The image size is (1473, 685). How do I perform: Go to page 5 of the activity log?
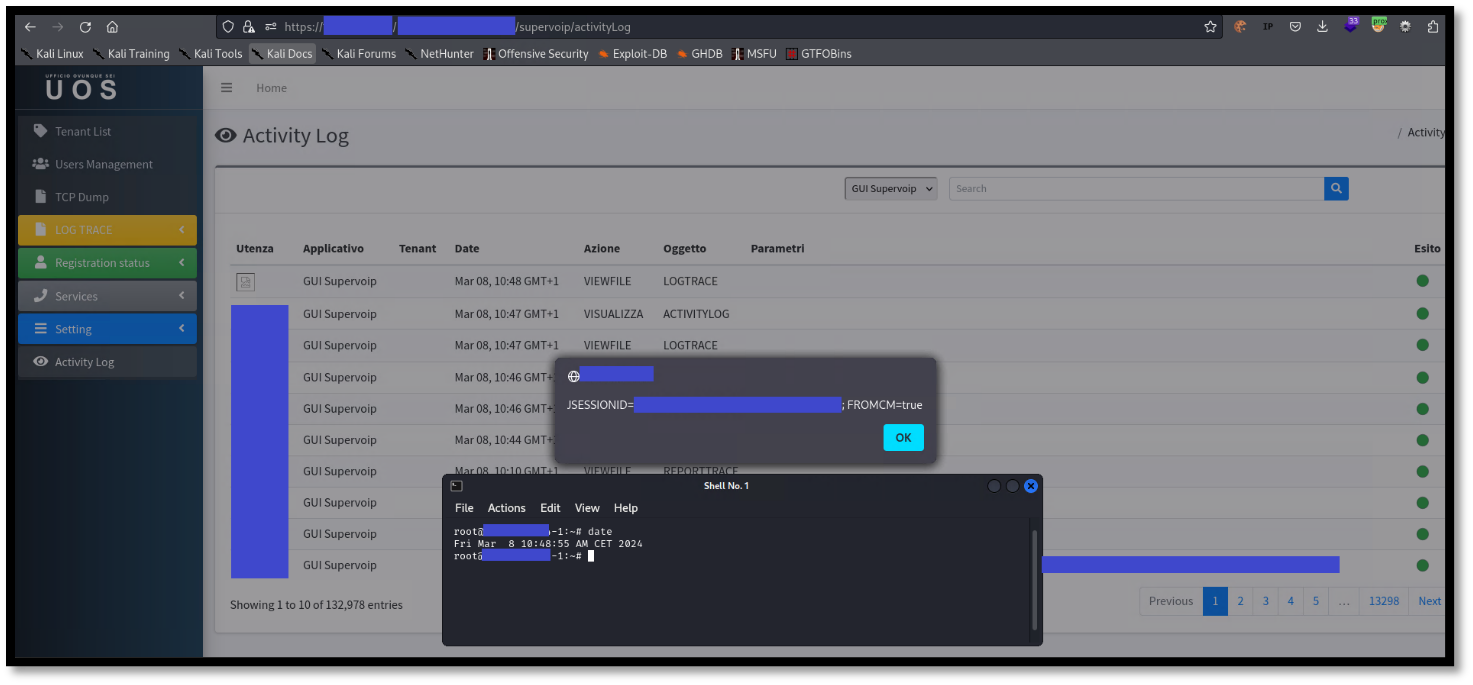(1315, 601)
